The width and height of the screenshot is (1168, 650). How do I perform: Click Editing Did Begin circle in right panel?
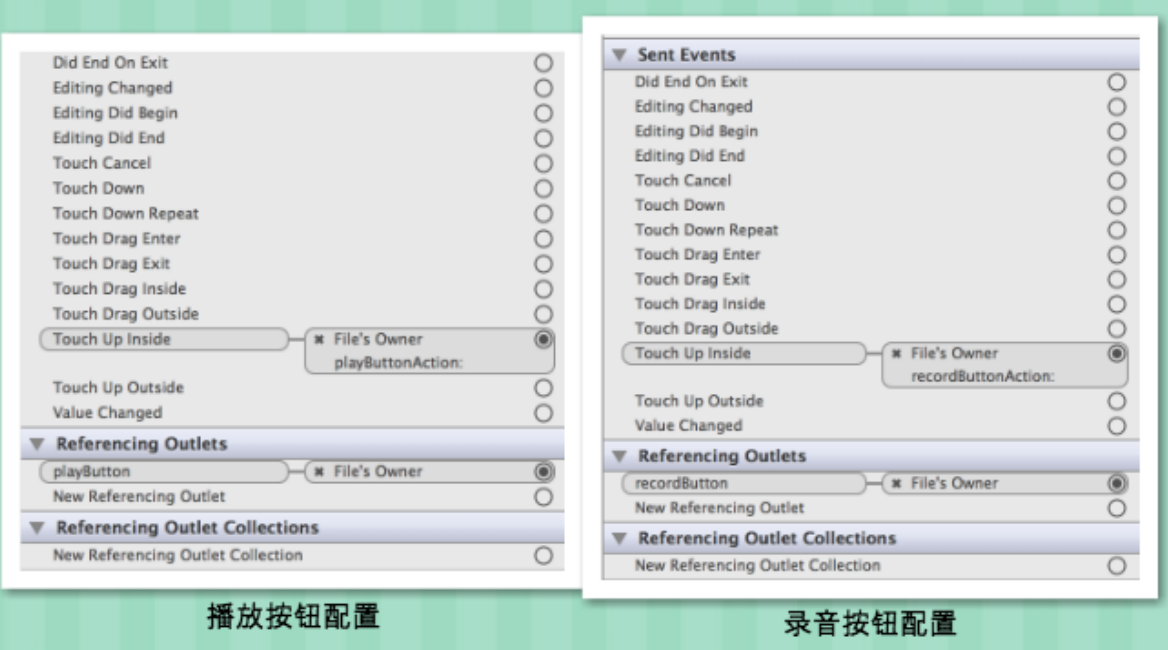(1116, 132)
